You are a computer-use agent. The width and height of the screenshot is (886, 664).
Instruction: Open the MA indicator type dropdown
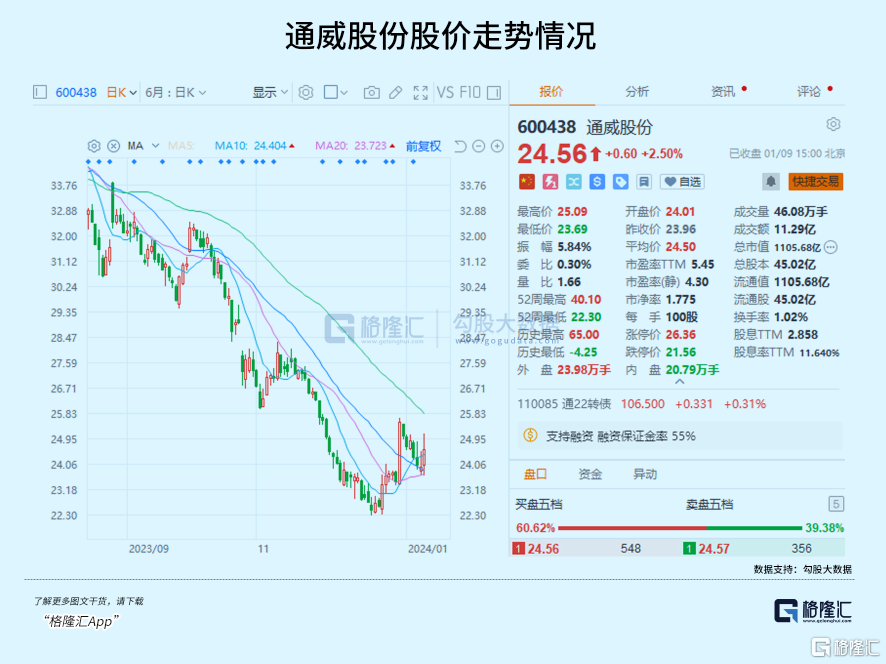point(144,146)
